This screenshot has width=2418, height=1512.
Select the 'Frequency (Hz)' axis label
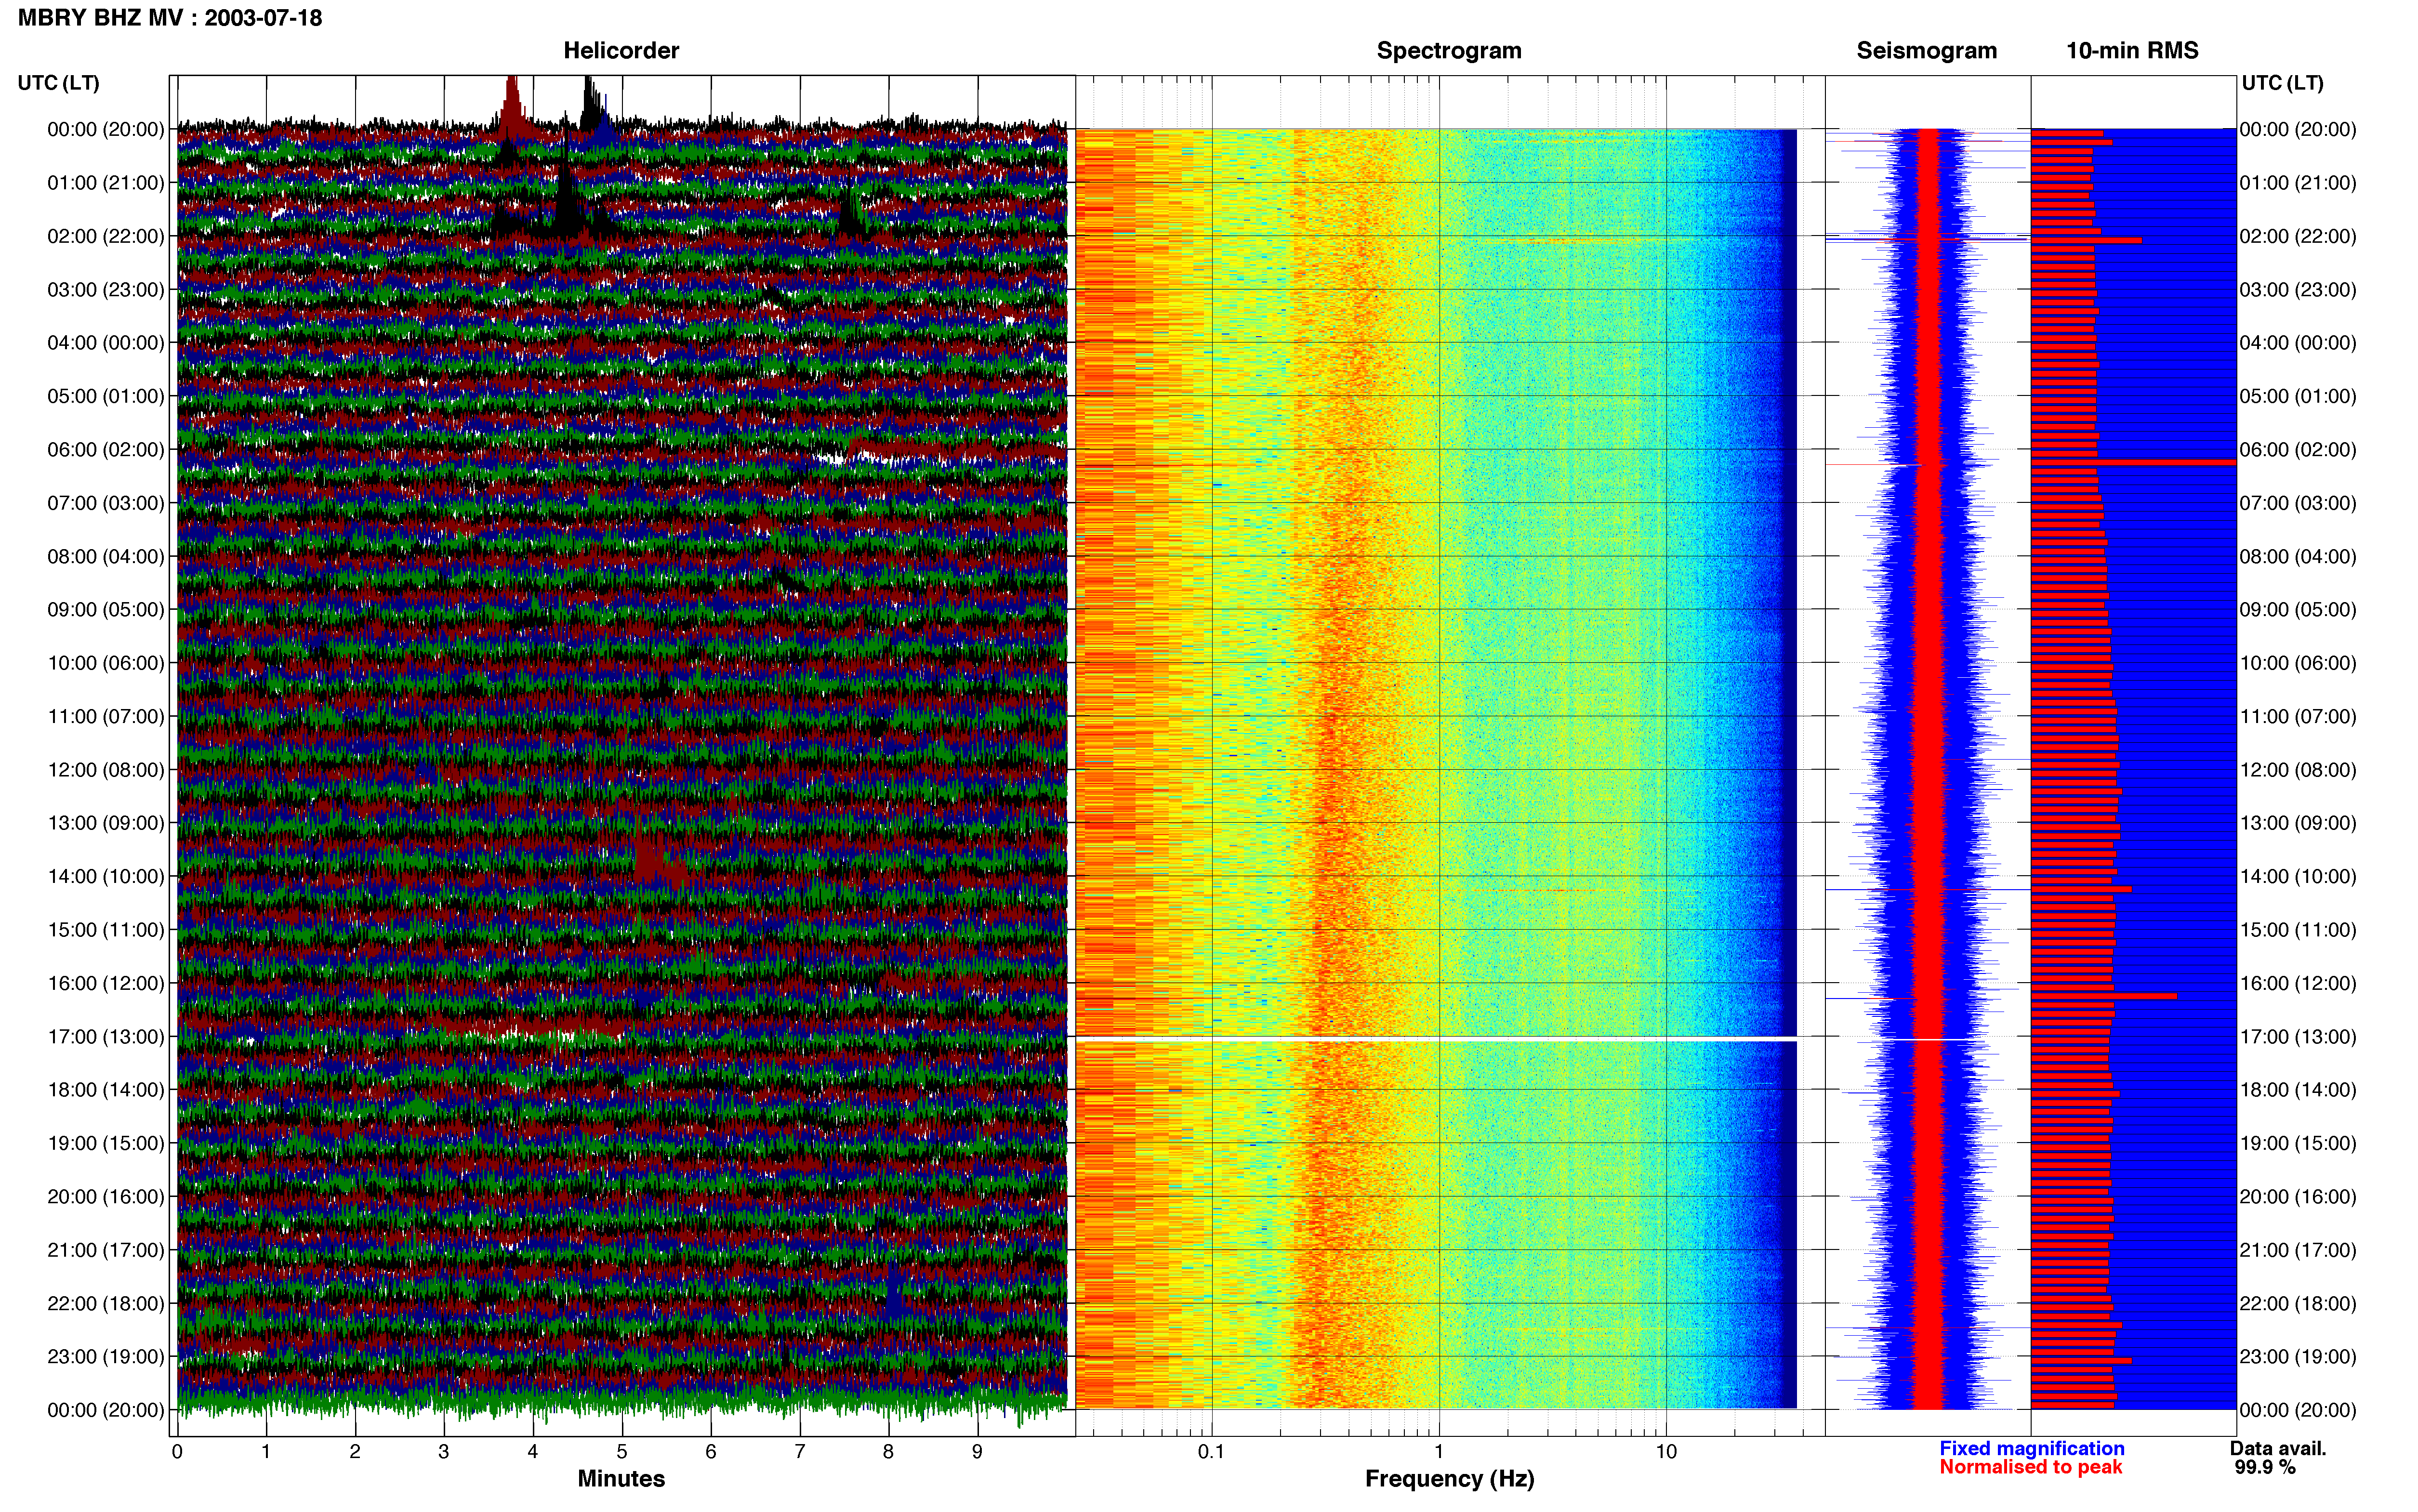coord(1449,1478)
